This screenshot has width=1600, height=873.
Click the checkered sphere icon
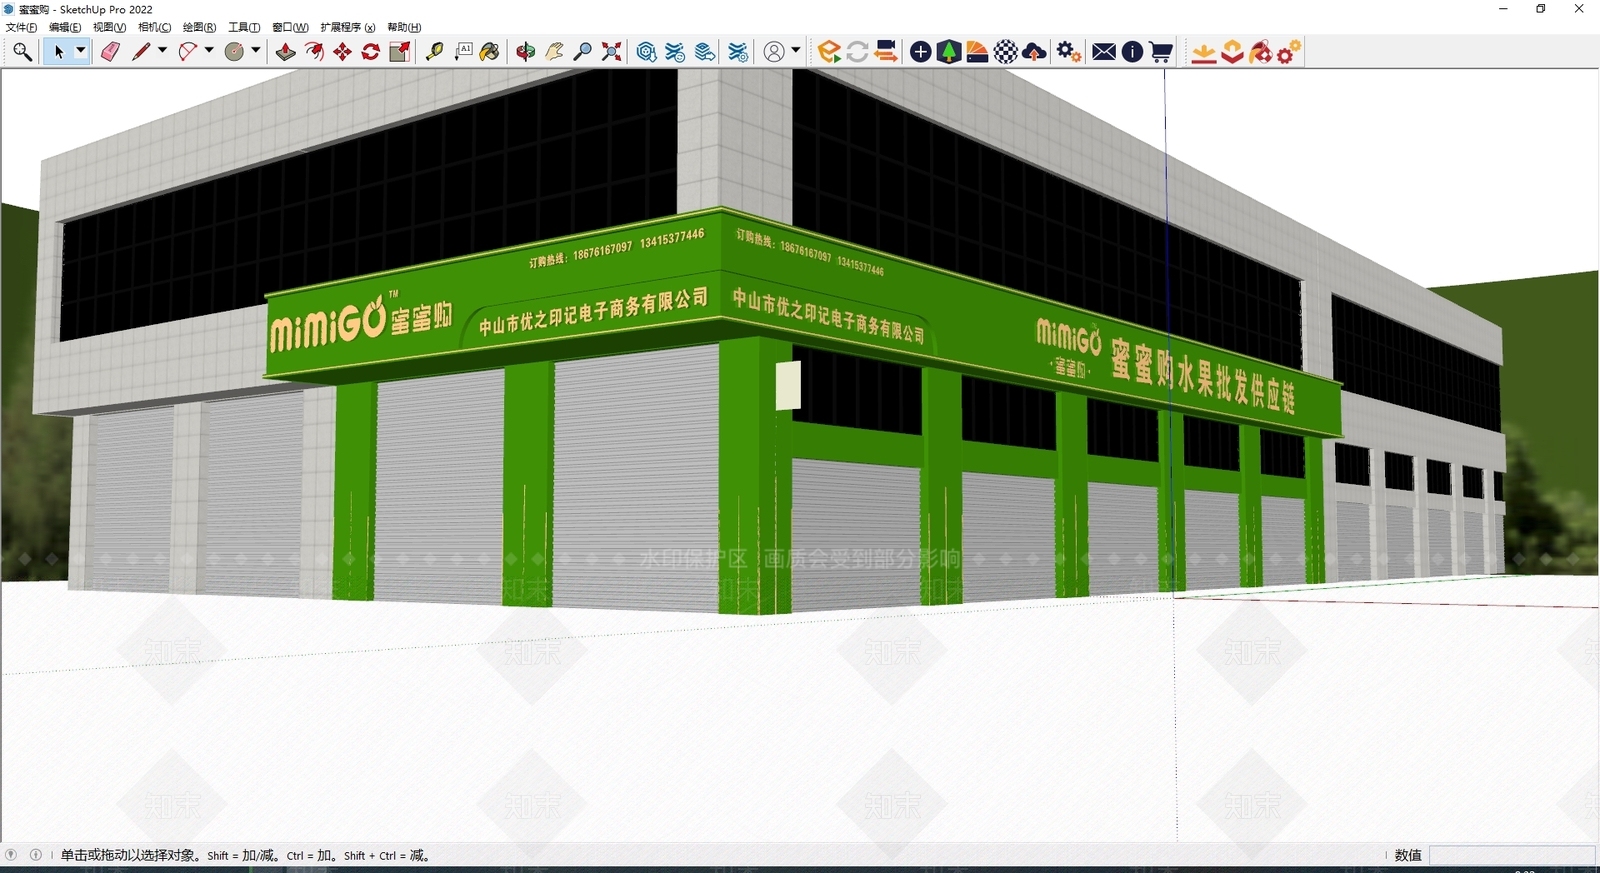tap(1006, 52)
